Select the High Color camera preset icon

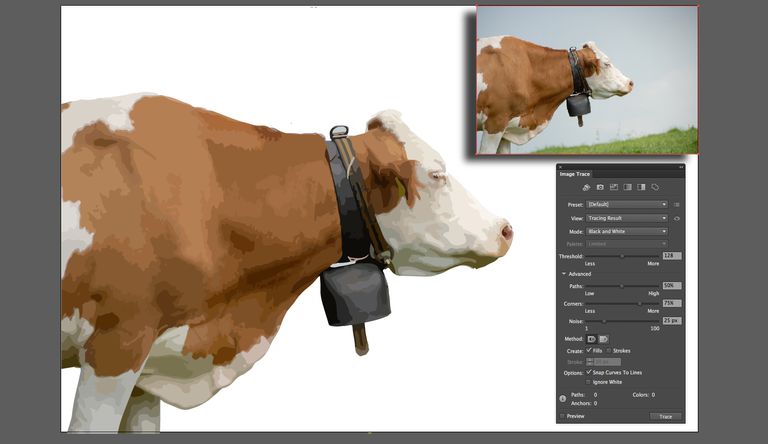pyautogui.click(x=600, y=187)
